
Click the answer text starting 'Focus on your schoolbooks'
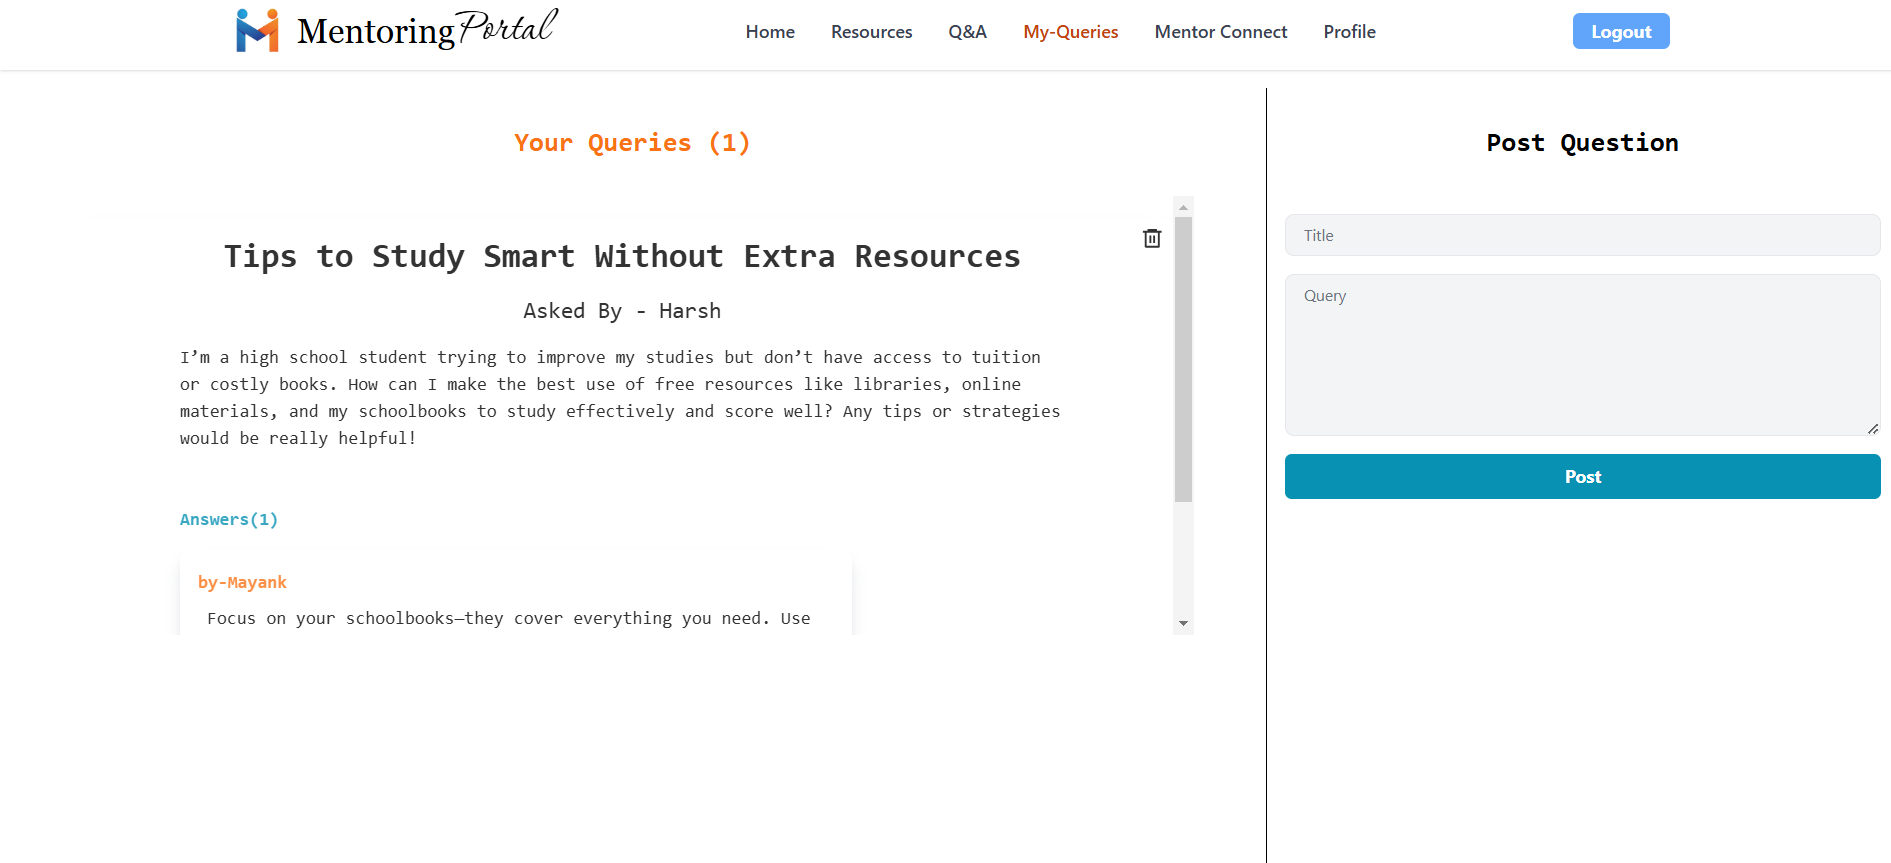pos(508,618)
